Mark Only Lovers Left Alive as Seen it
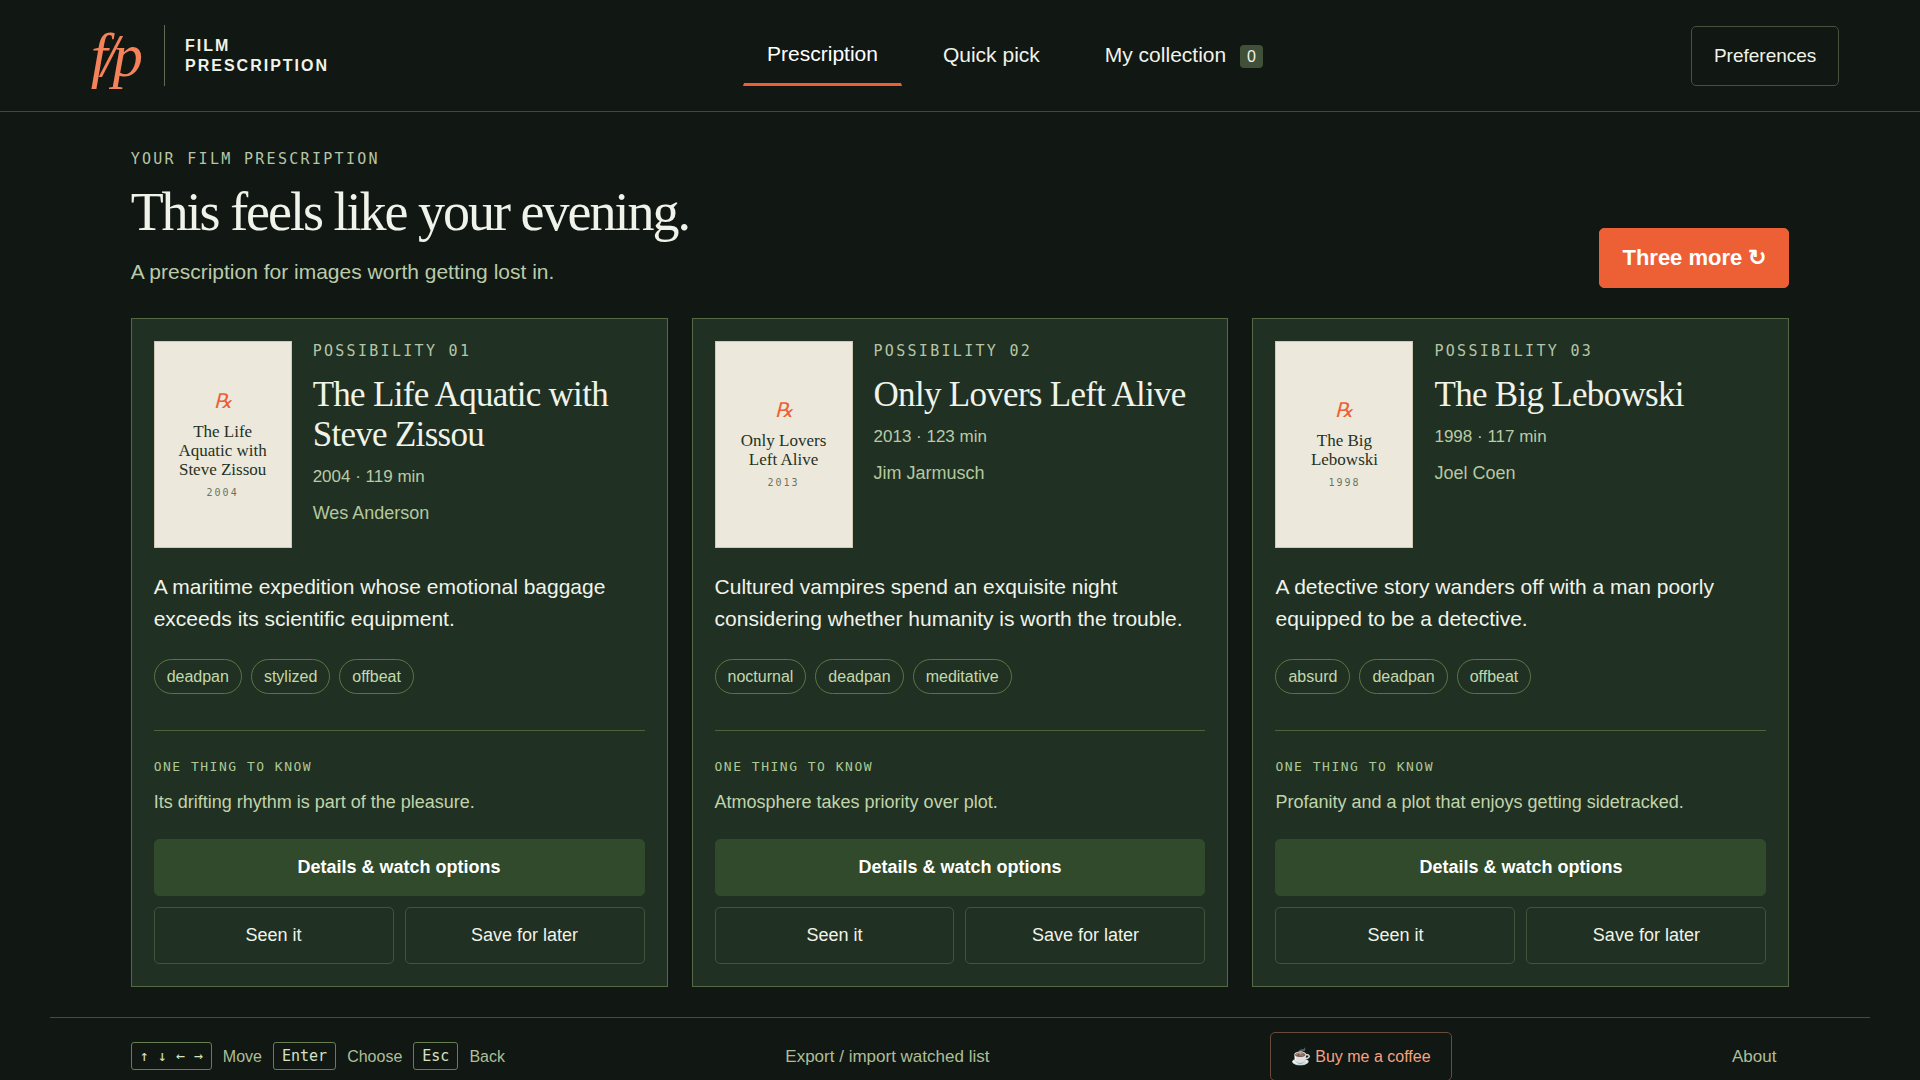Viewport: 1920px width, 1080px height. (x=834, y=935)
